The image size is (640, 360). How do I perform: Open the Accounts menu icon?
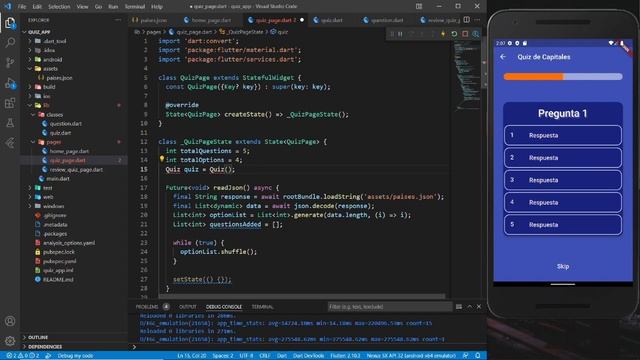click(10, 321)
